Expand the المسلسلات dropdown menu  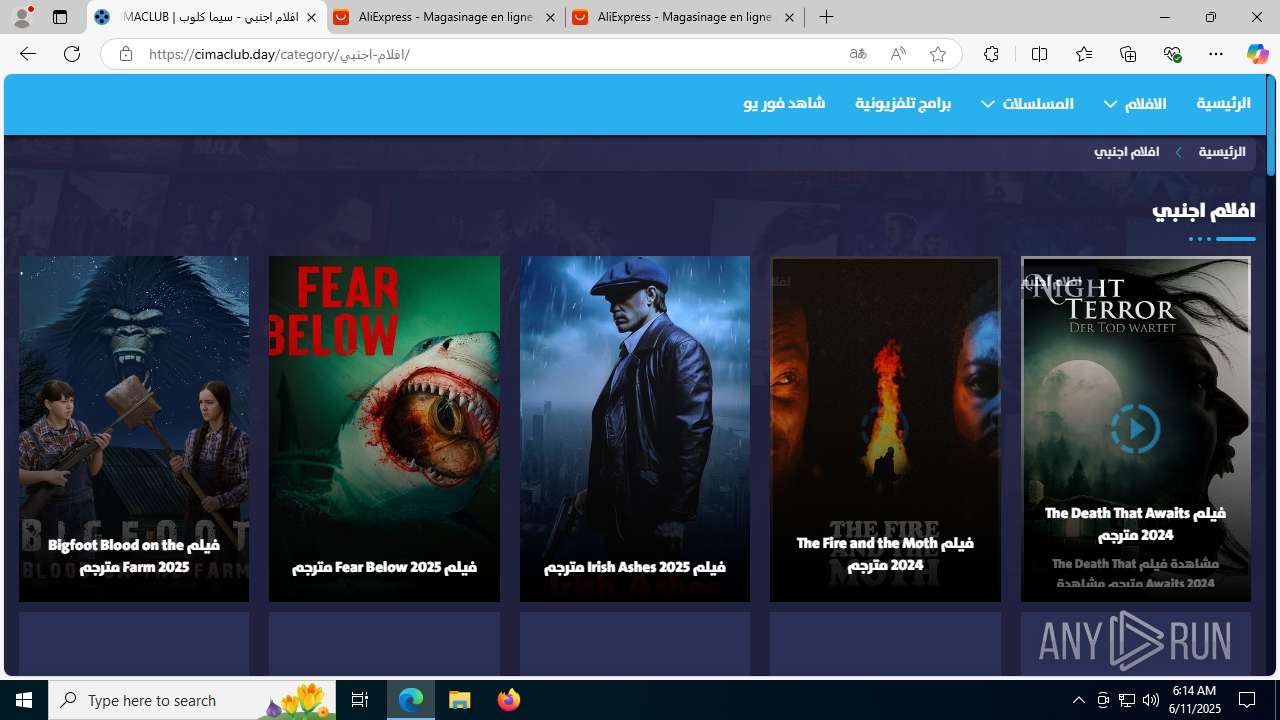1027,104
